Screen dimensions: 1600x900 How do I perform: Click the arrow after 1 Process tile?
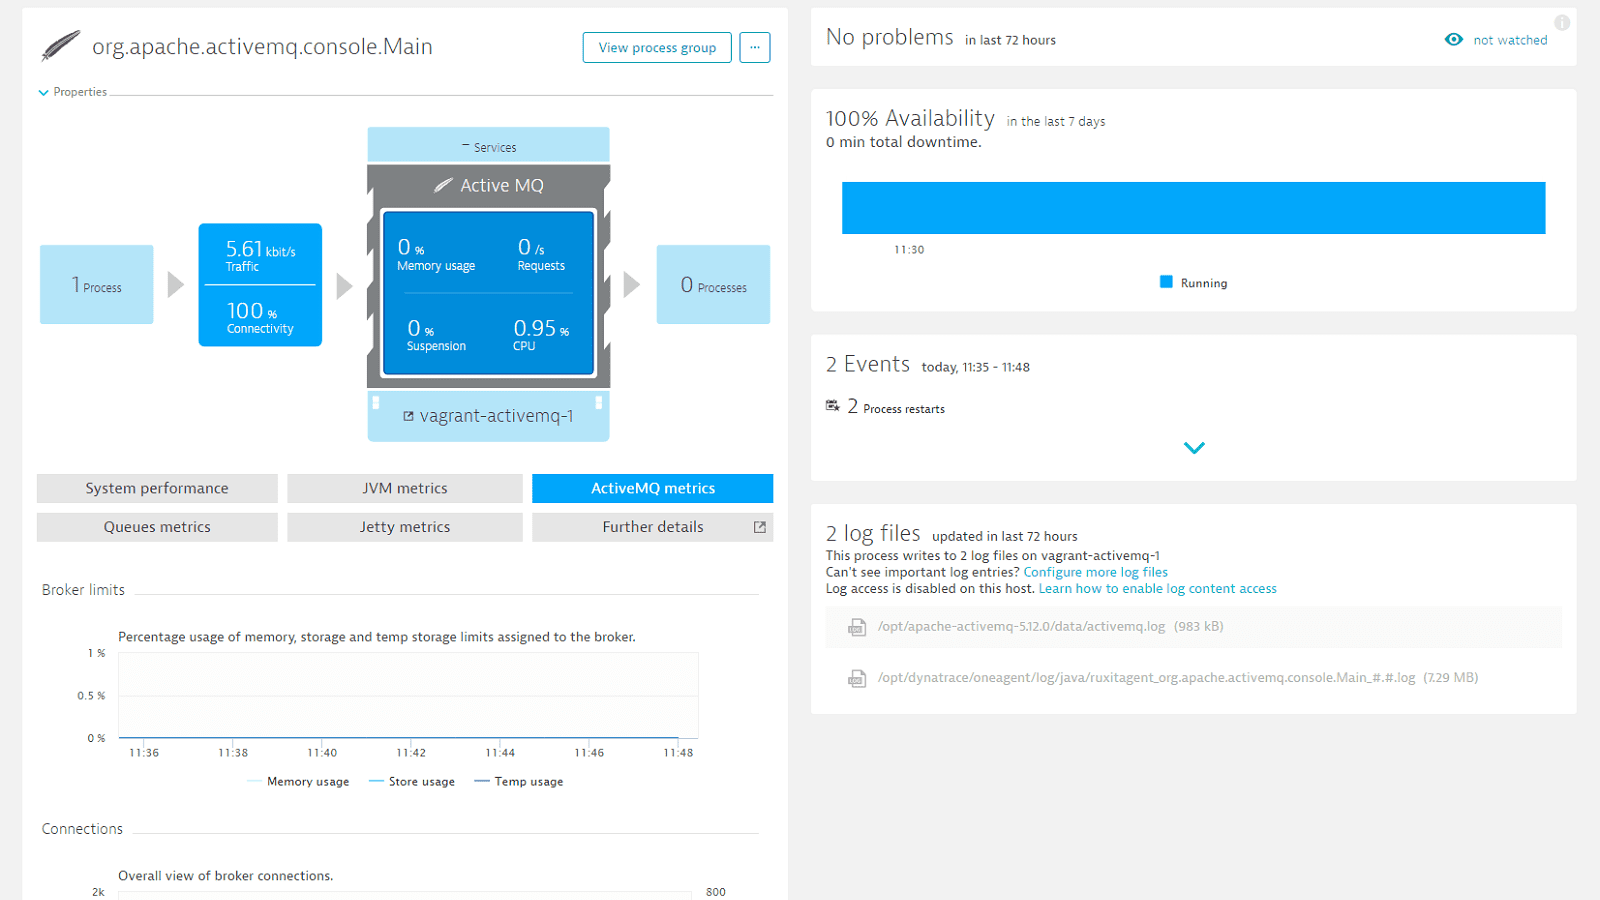coord(176,285)
